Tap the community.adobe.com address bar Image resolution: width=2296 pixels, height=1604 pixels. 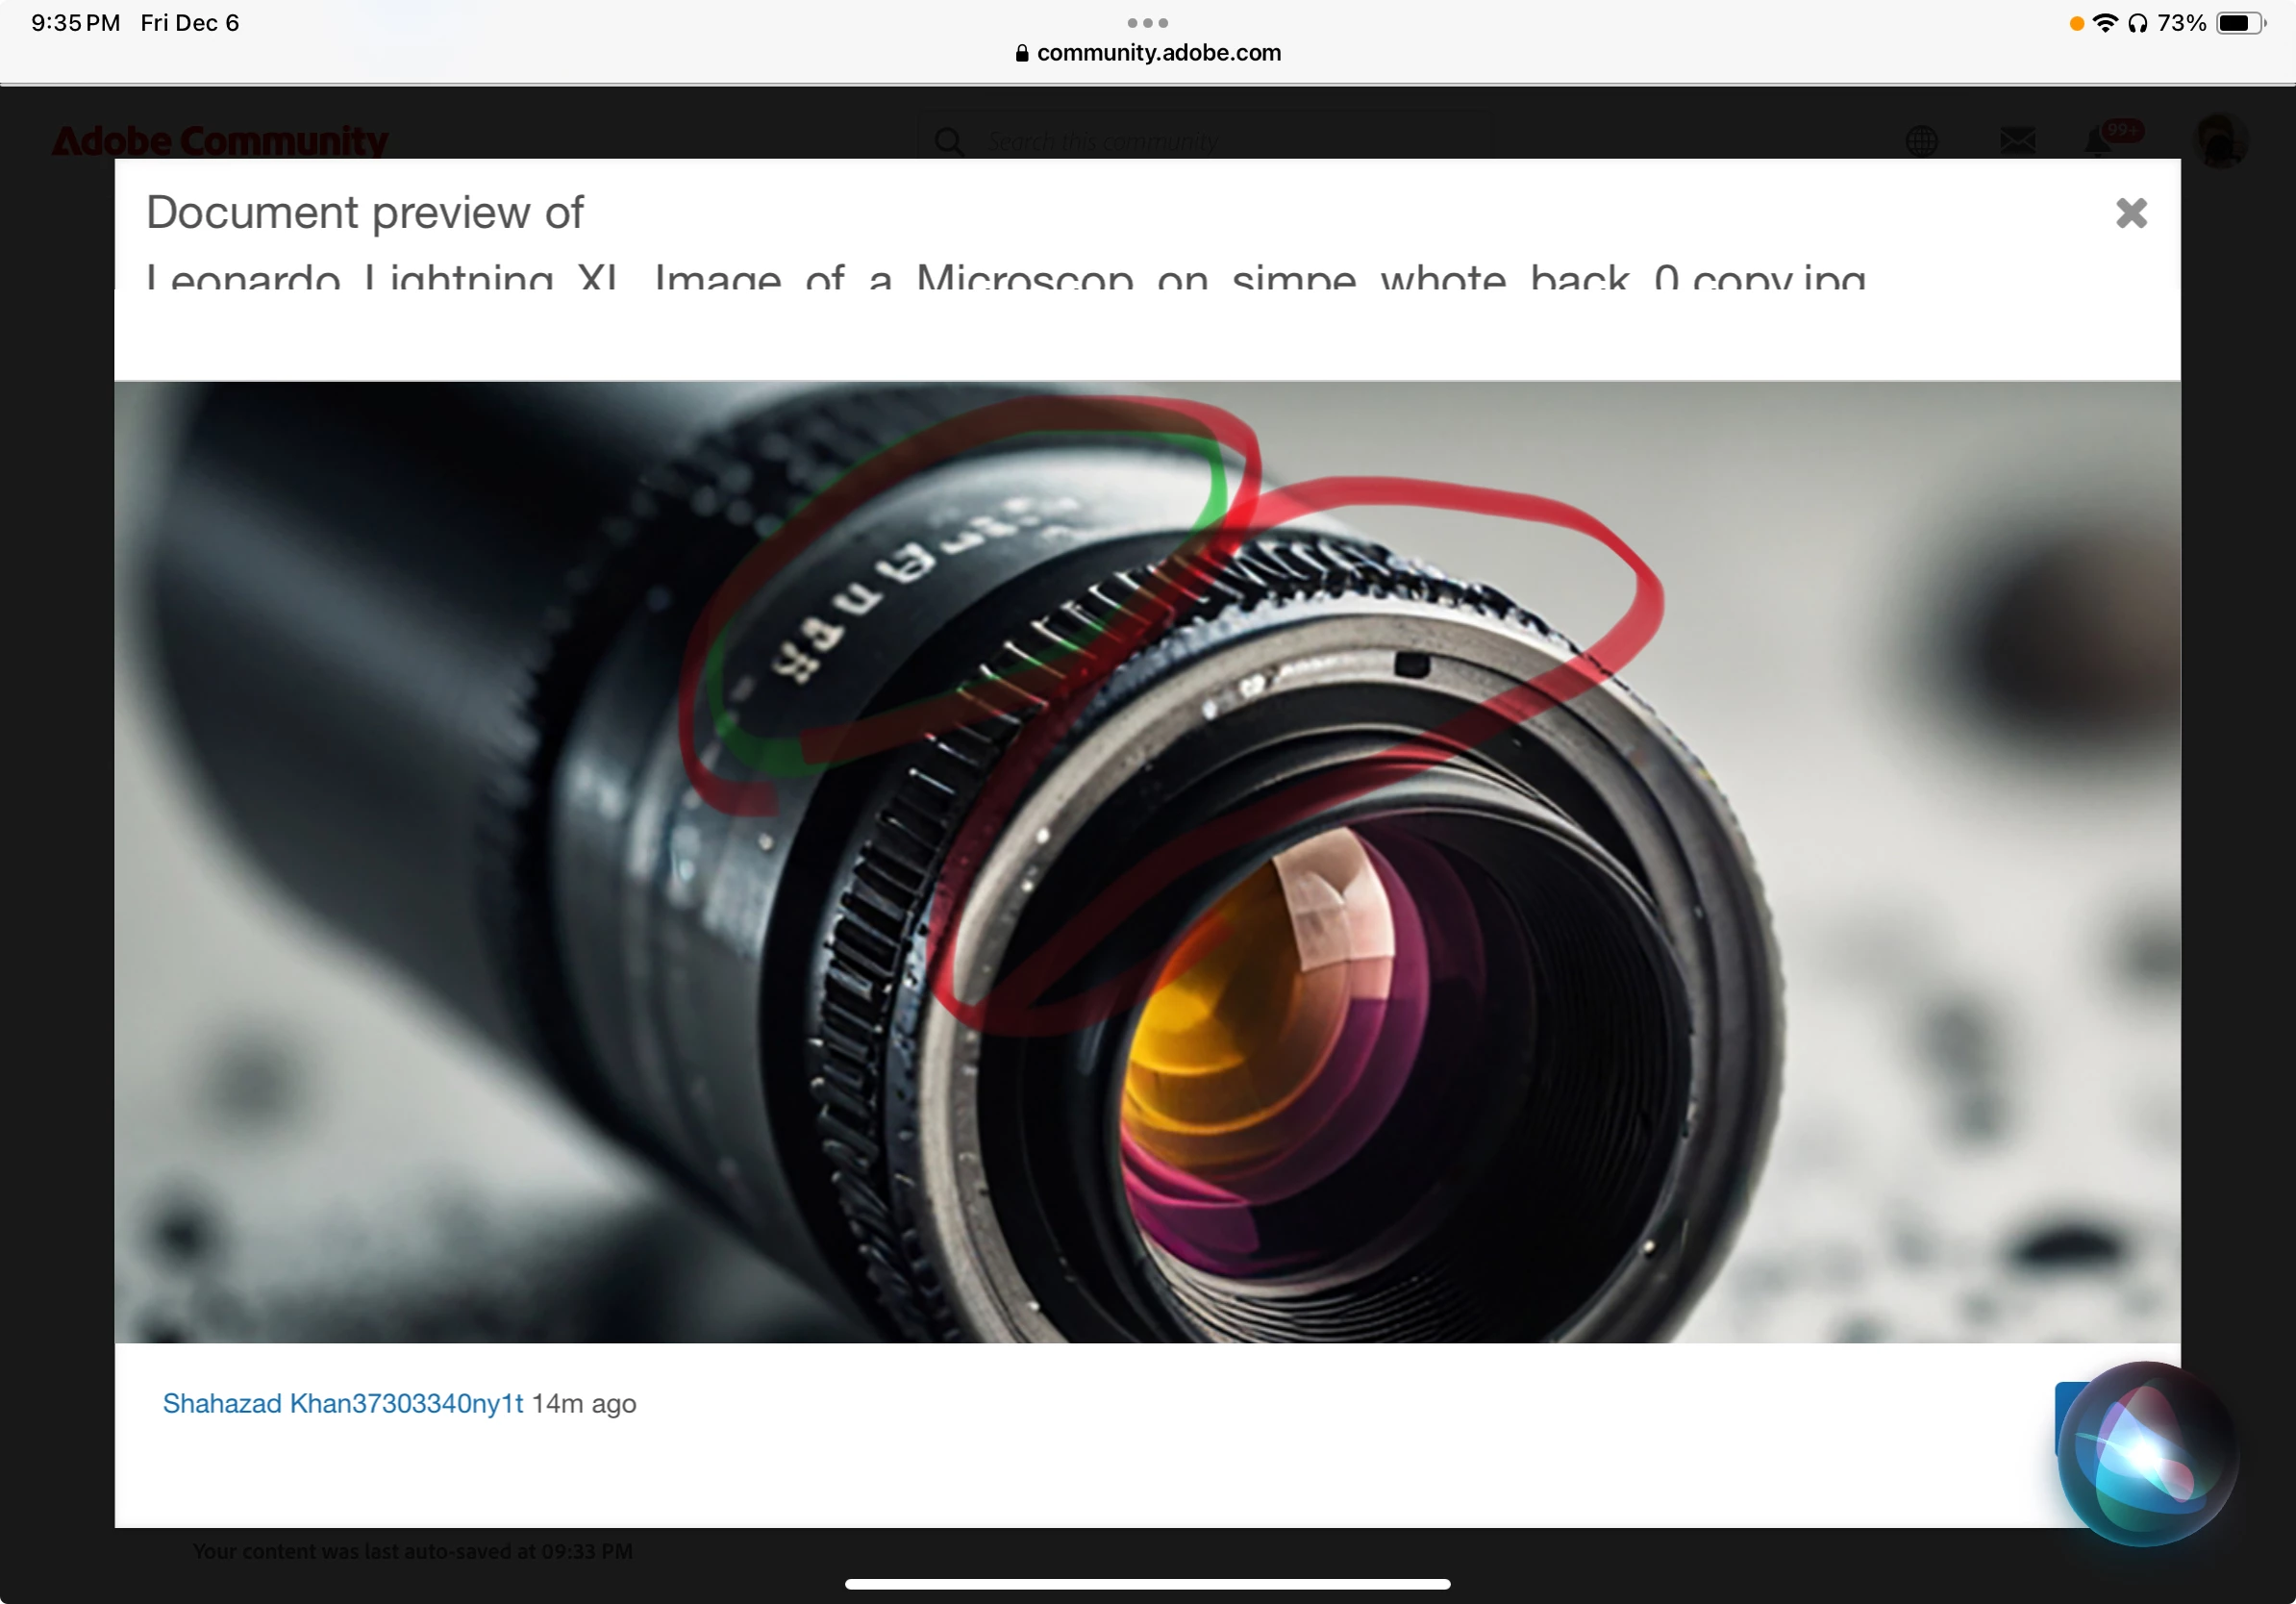click(1158, 53)
